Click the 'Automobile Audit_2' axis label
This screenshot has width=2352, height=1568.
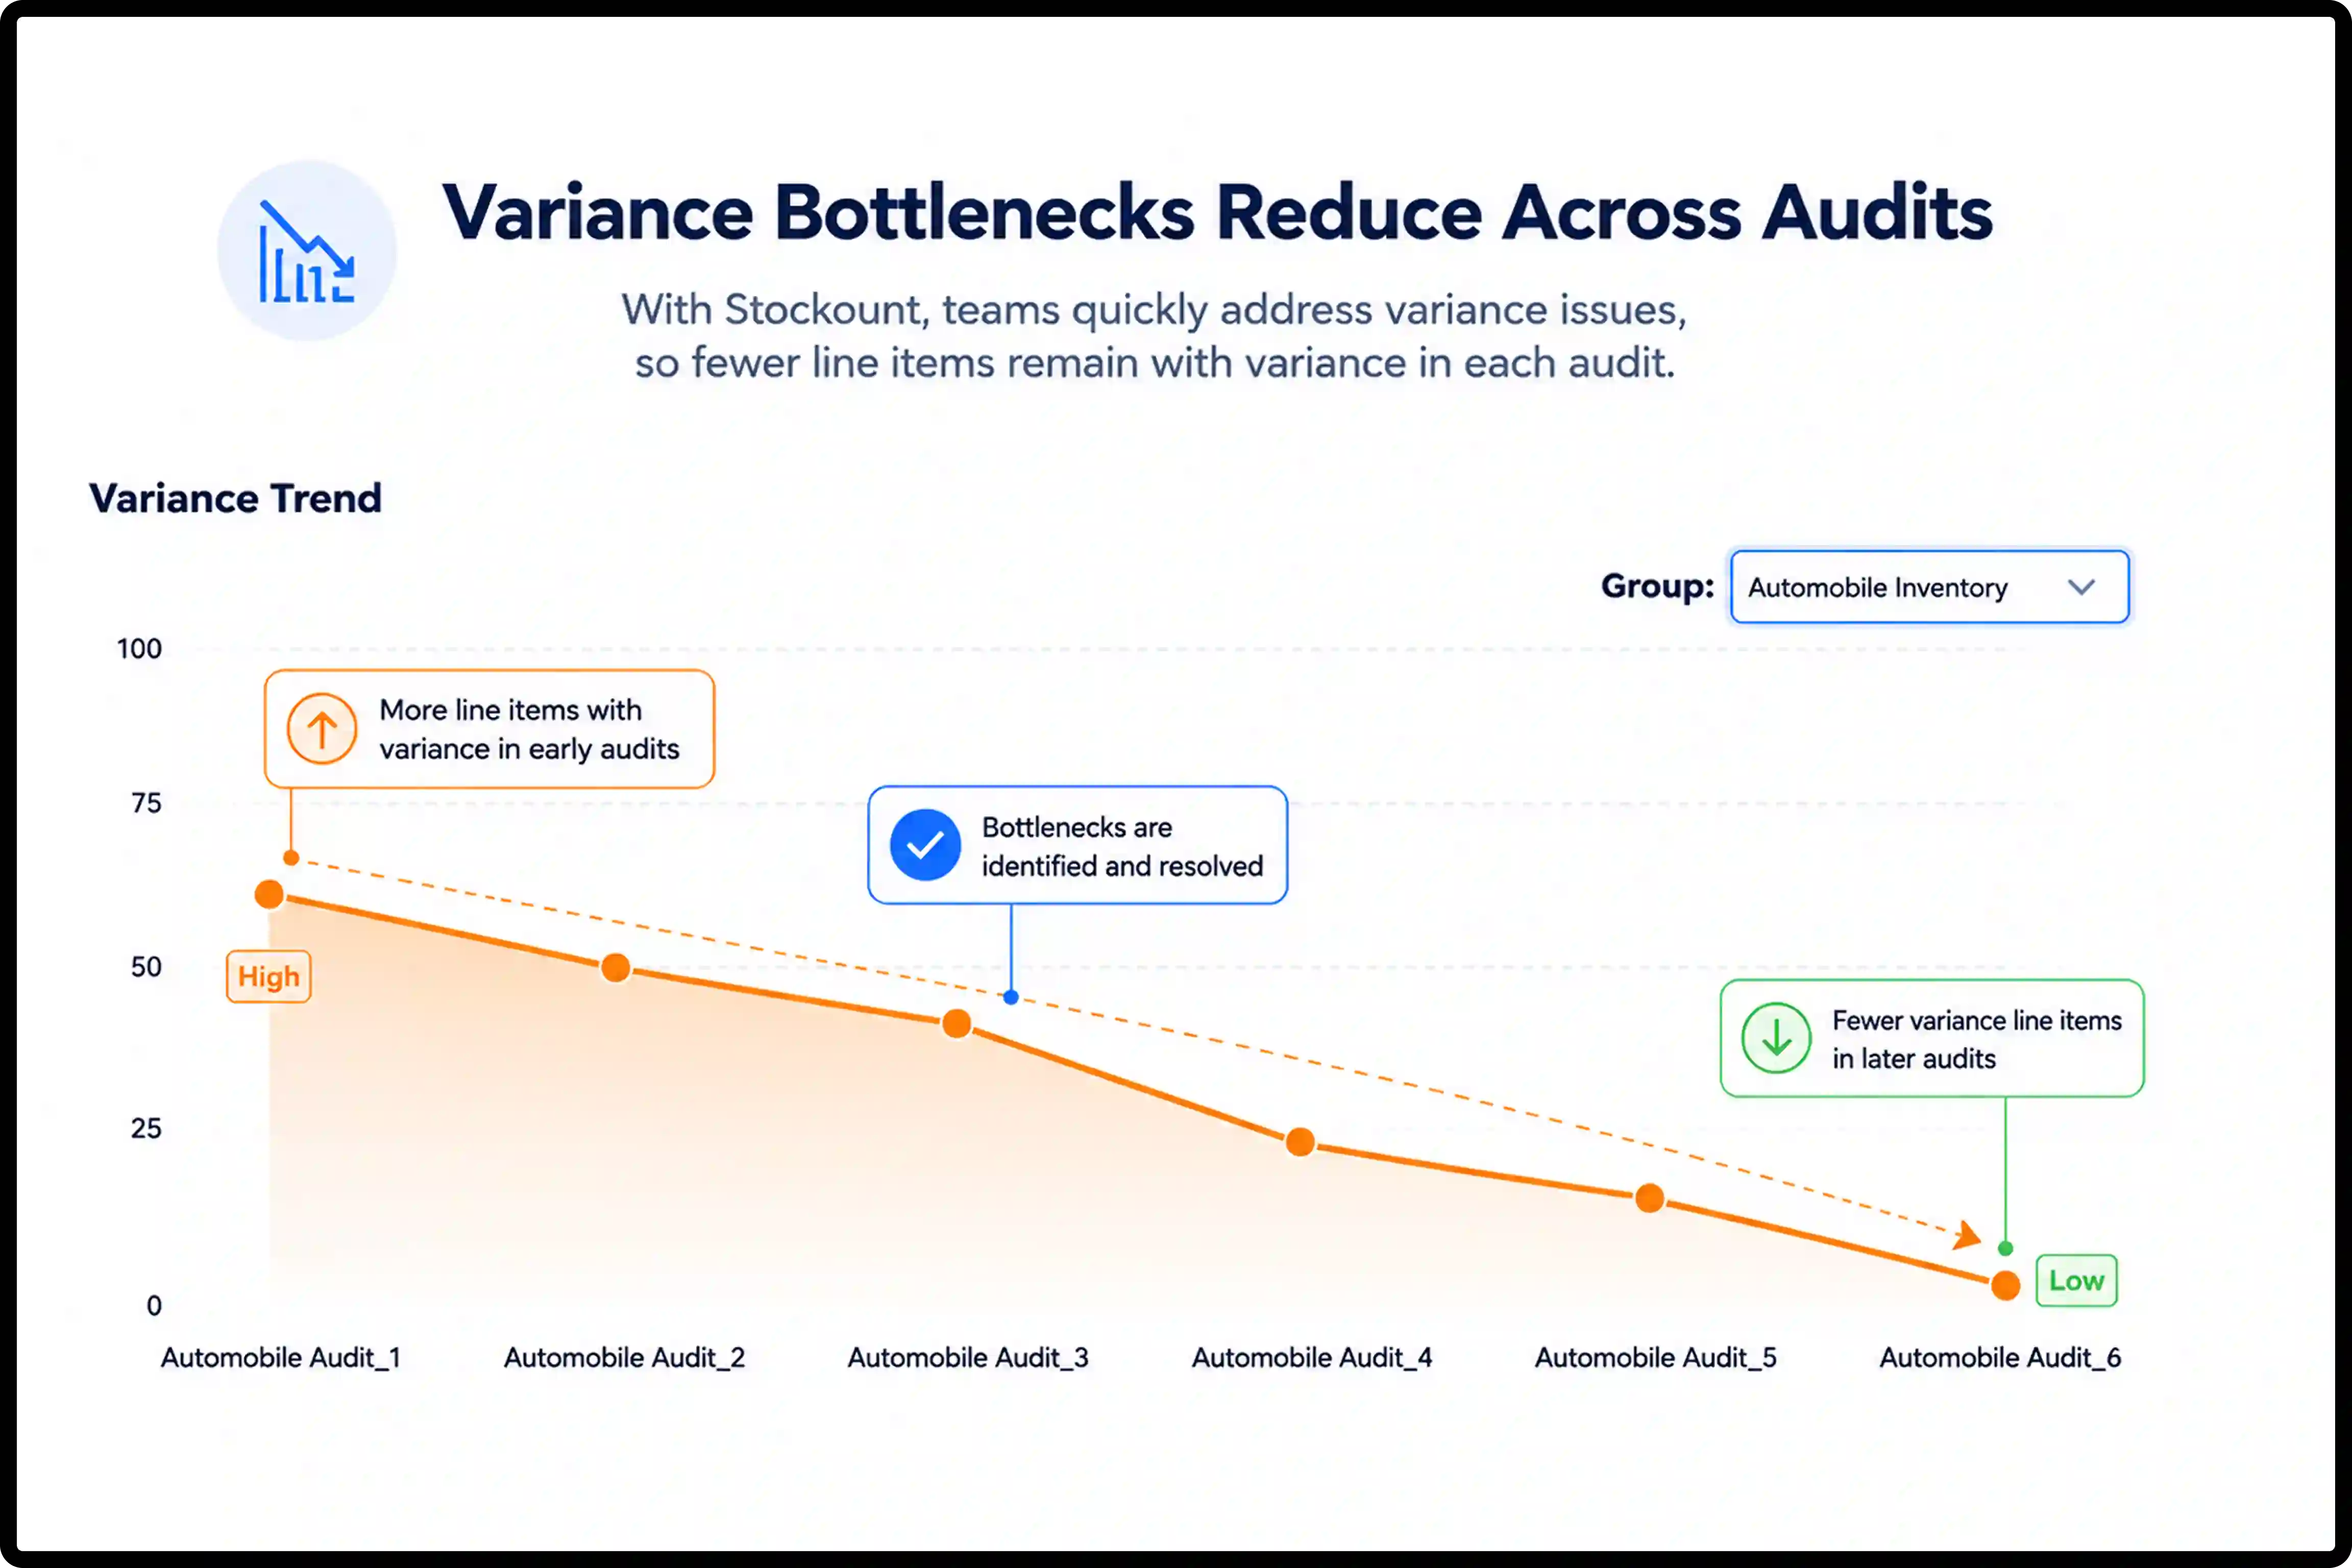[625, 1357]
